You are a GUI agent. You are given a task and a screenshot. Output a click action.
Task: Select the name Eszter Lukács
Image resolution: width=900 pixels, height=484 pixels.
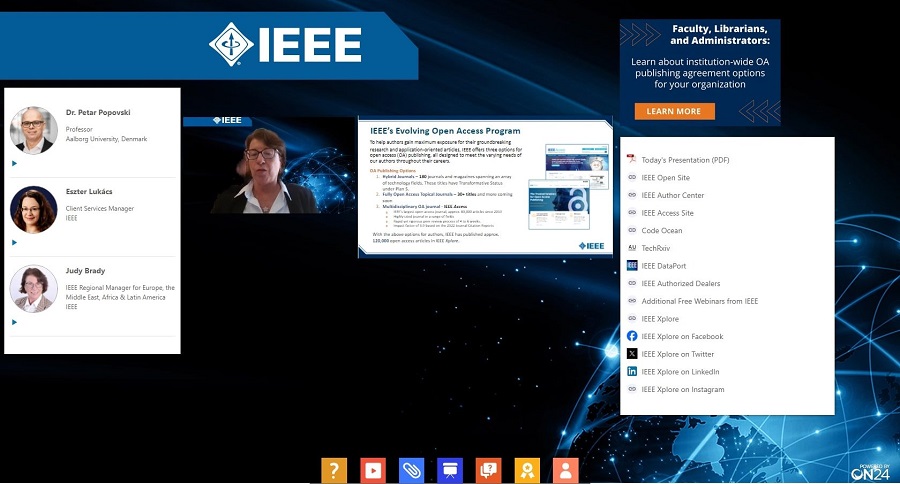click(x=89, y=192)
